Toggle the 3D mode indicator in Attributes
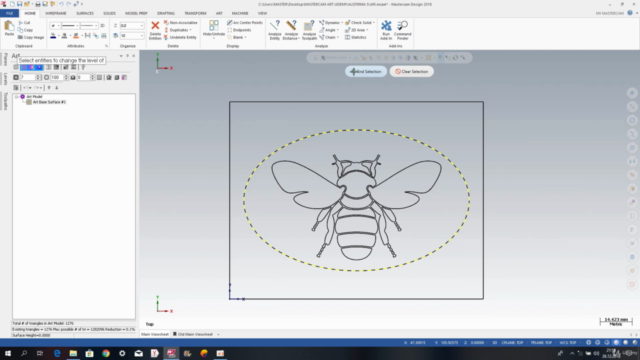This screenshot has width=640, height=360. point(102,25)
